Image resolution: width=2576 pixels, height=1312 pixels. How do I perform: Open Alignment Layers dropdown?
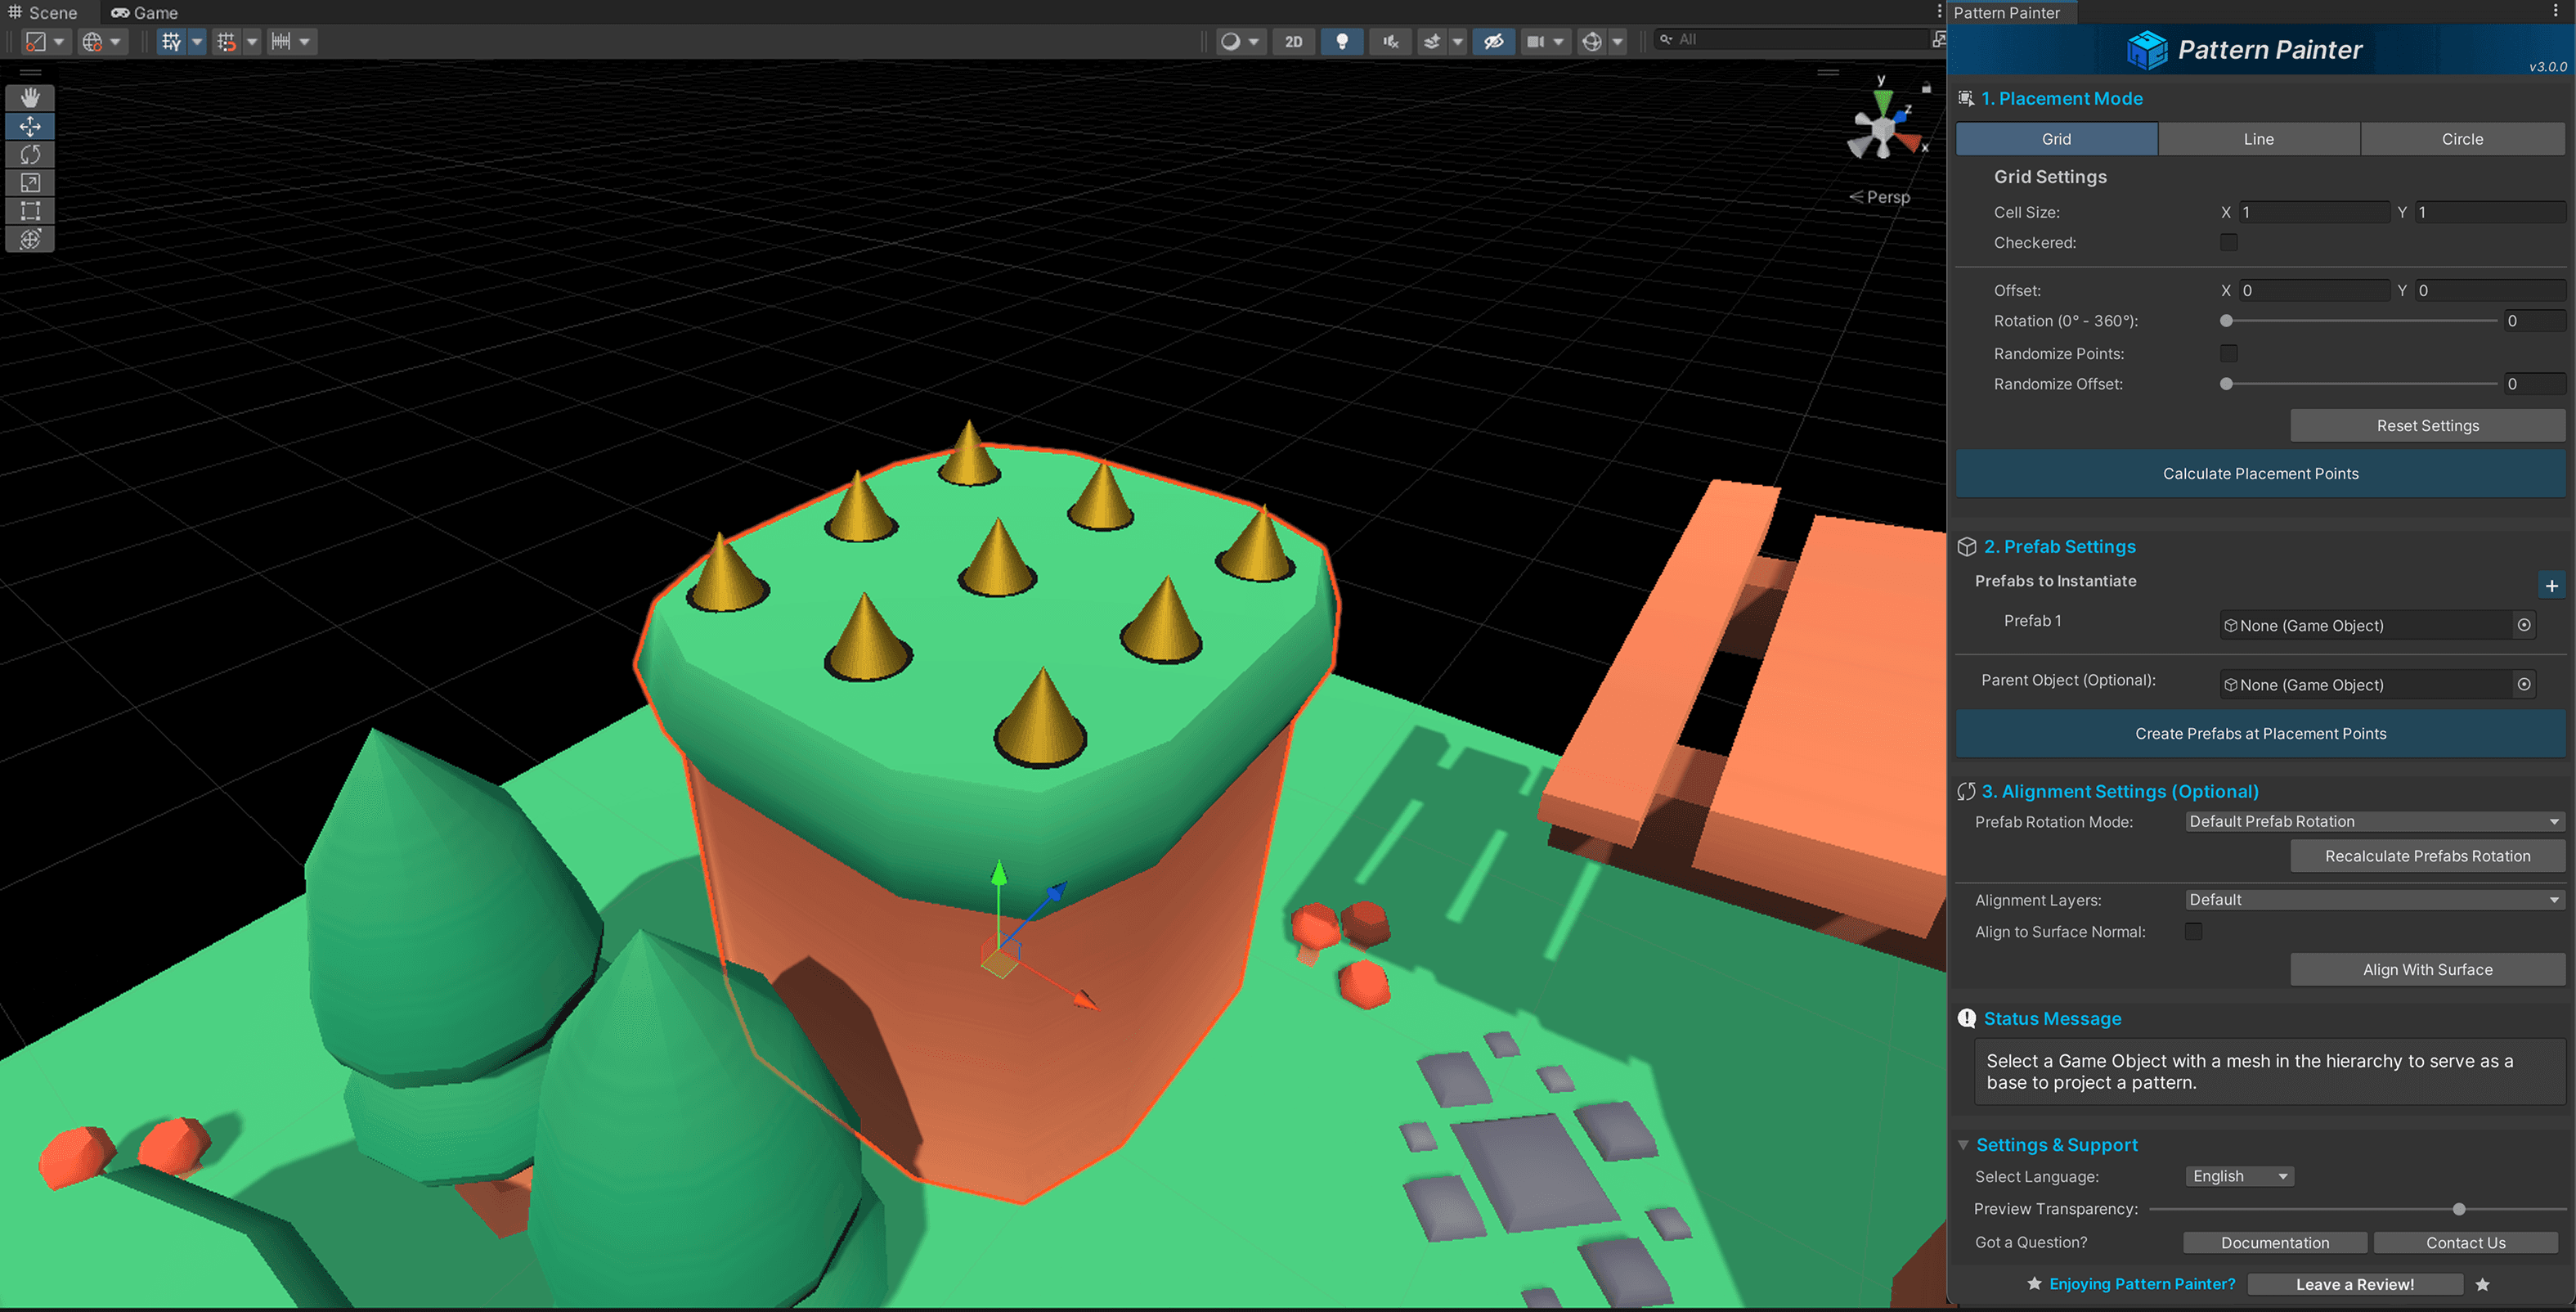(x=2375, y=900)
